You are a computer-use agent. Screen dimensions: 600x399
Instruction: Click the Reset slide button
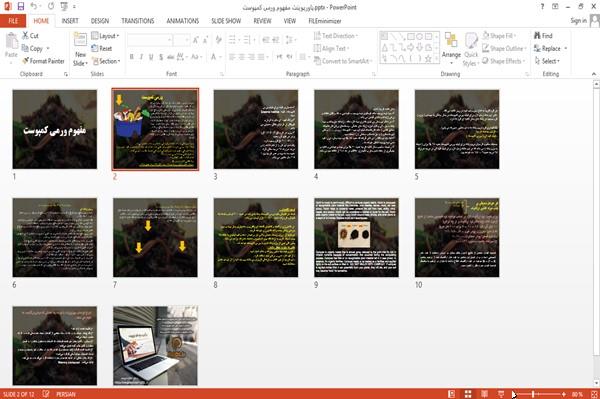pos(102,48)
